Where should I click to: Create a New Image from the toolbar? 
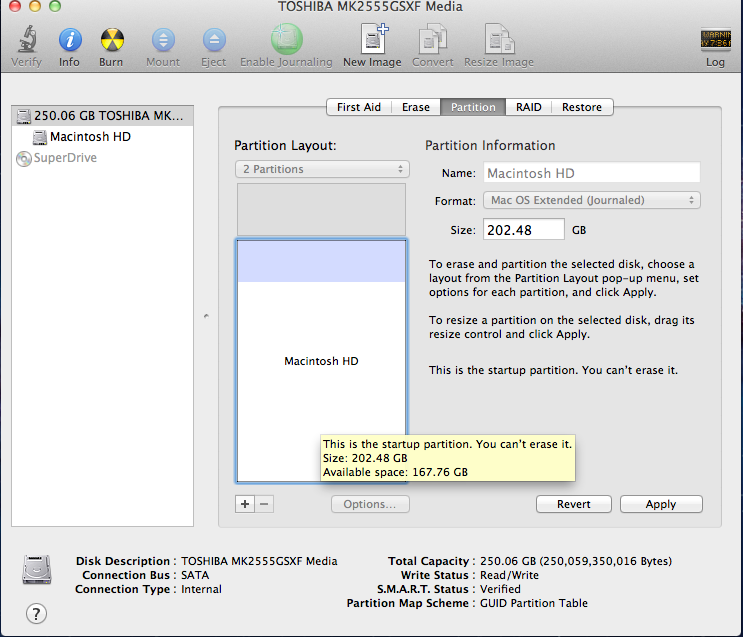(373, 39)
